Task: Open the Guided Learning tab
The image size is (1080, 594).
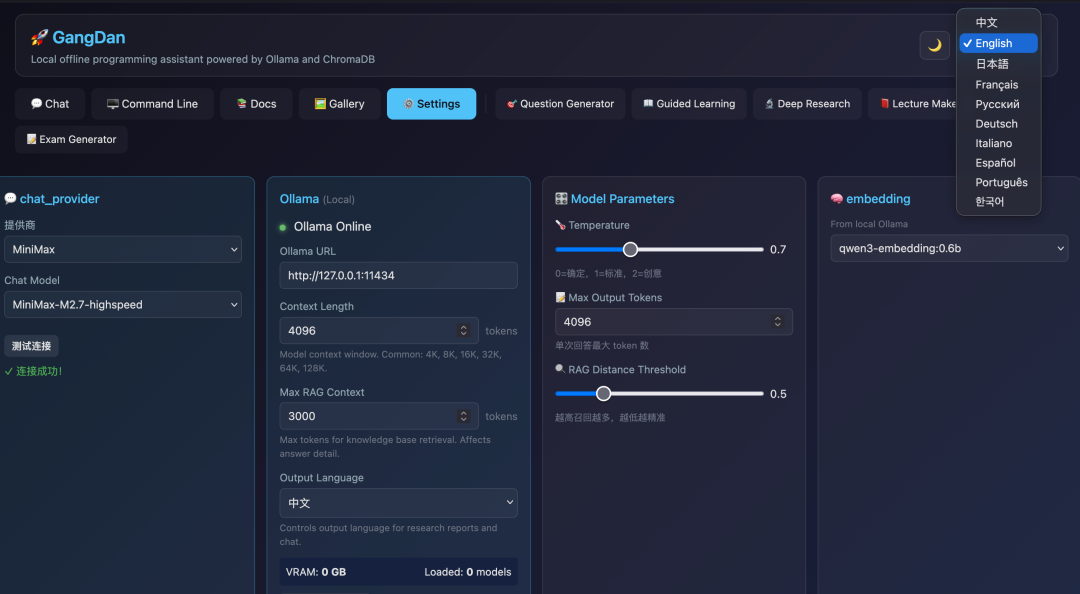Action: [x=689, y=104]
